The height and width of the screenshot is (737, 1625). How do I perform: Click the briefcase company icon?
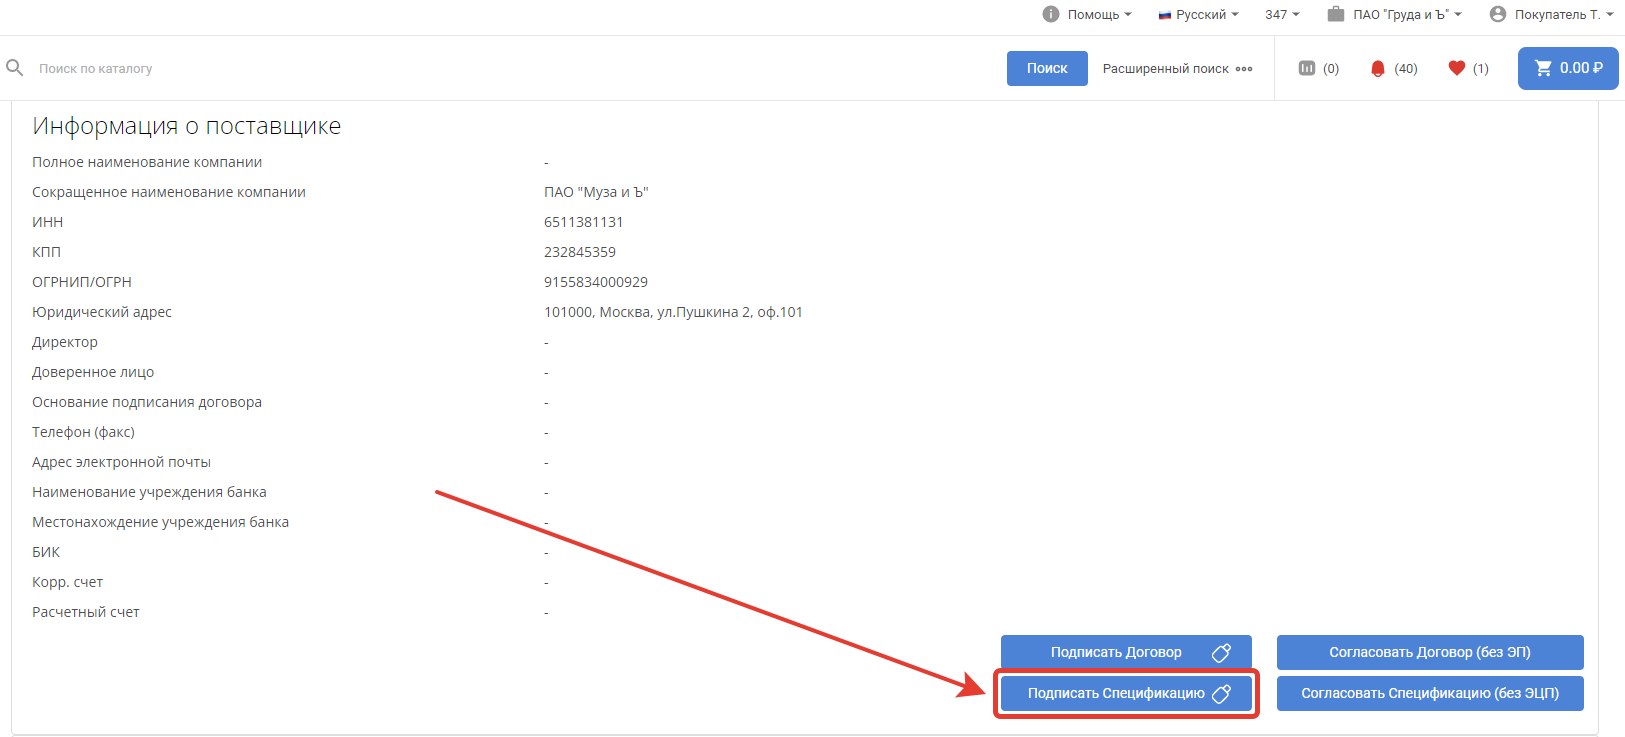coord(1335,14)
